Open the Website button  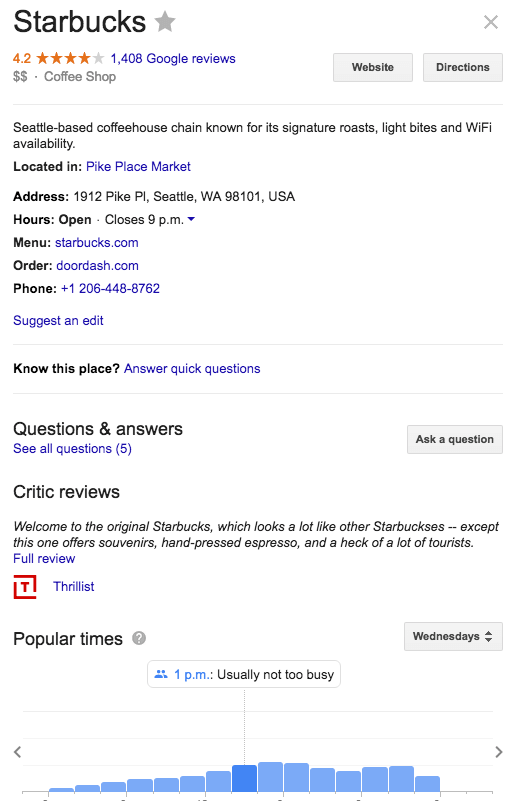point(373,67)
